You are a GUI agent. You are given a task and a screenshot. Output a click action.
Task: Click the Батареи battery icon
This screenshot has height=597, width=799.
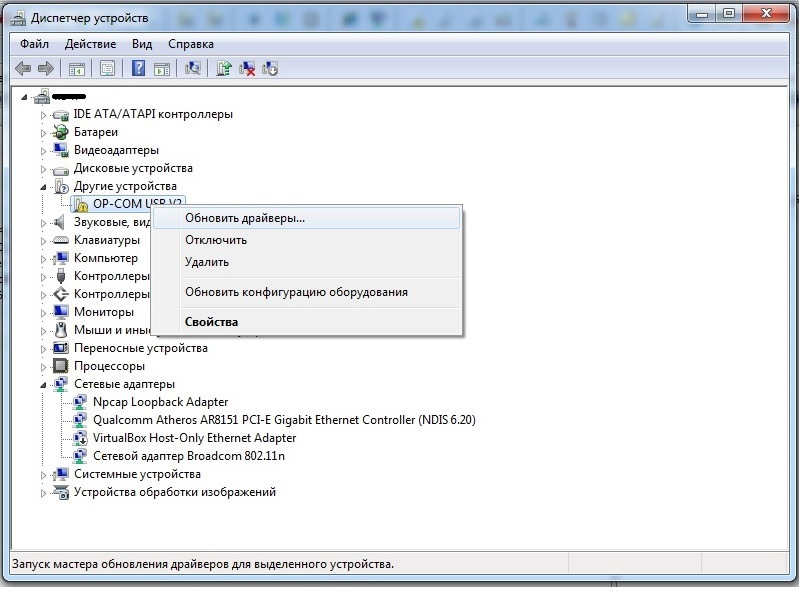coord(61,132)
